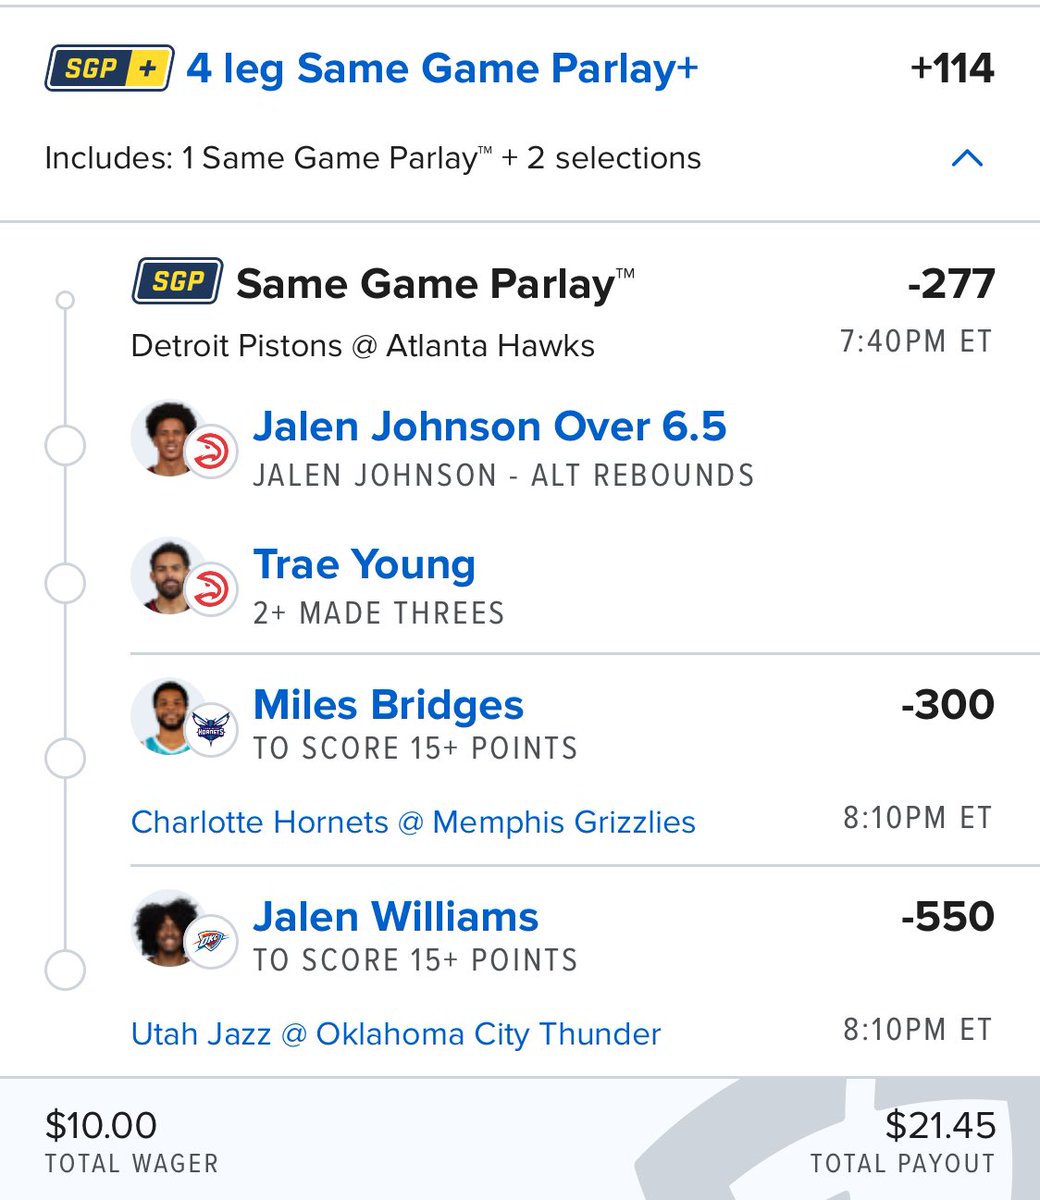
Task: Open the Utah Jazz @ Oklahoma City Thunder game
Action: 396,1033
